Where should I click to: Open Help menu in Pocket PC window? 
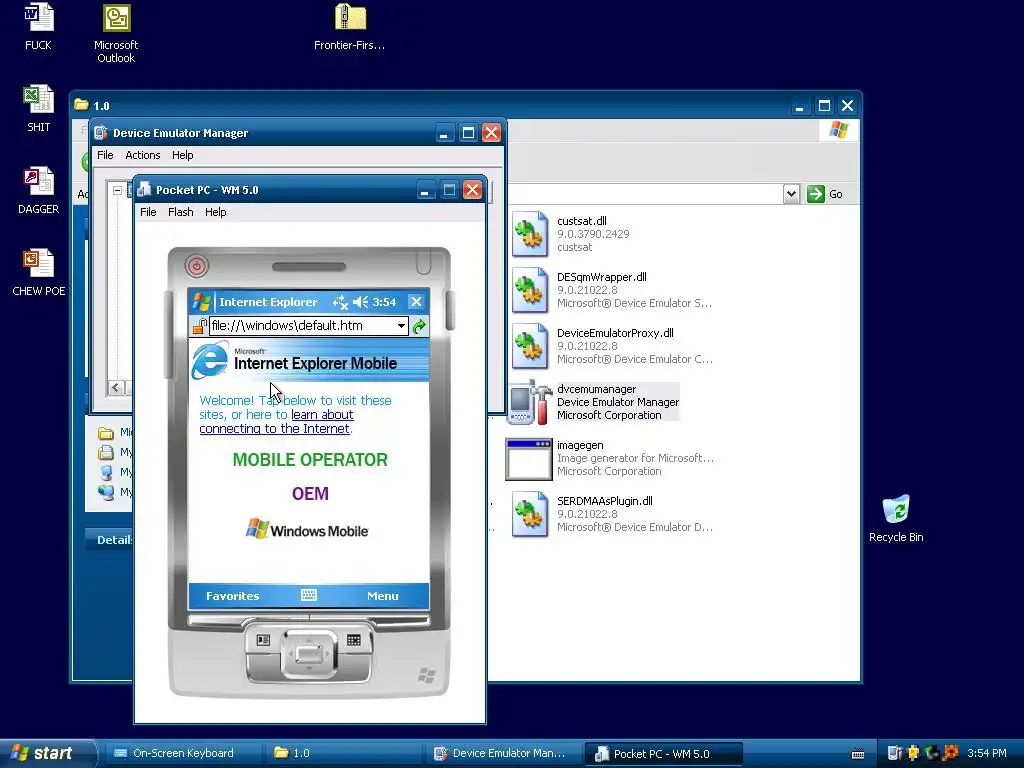tap(216, 212)
